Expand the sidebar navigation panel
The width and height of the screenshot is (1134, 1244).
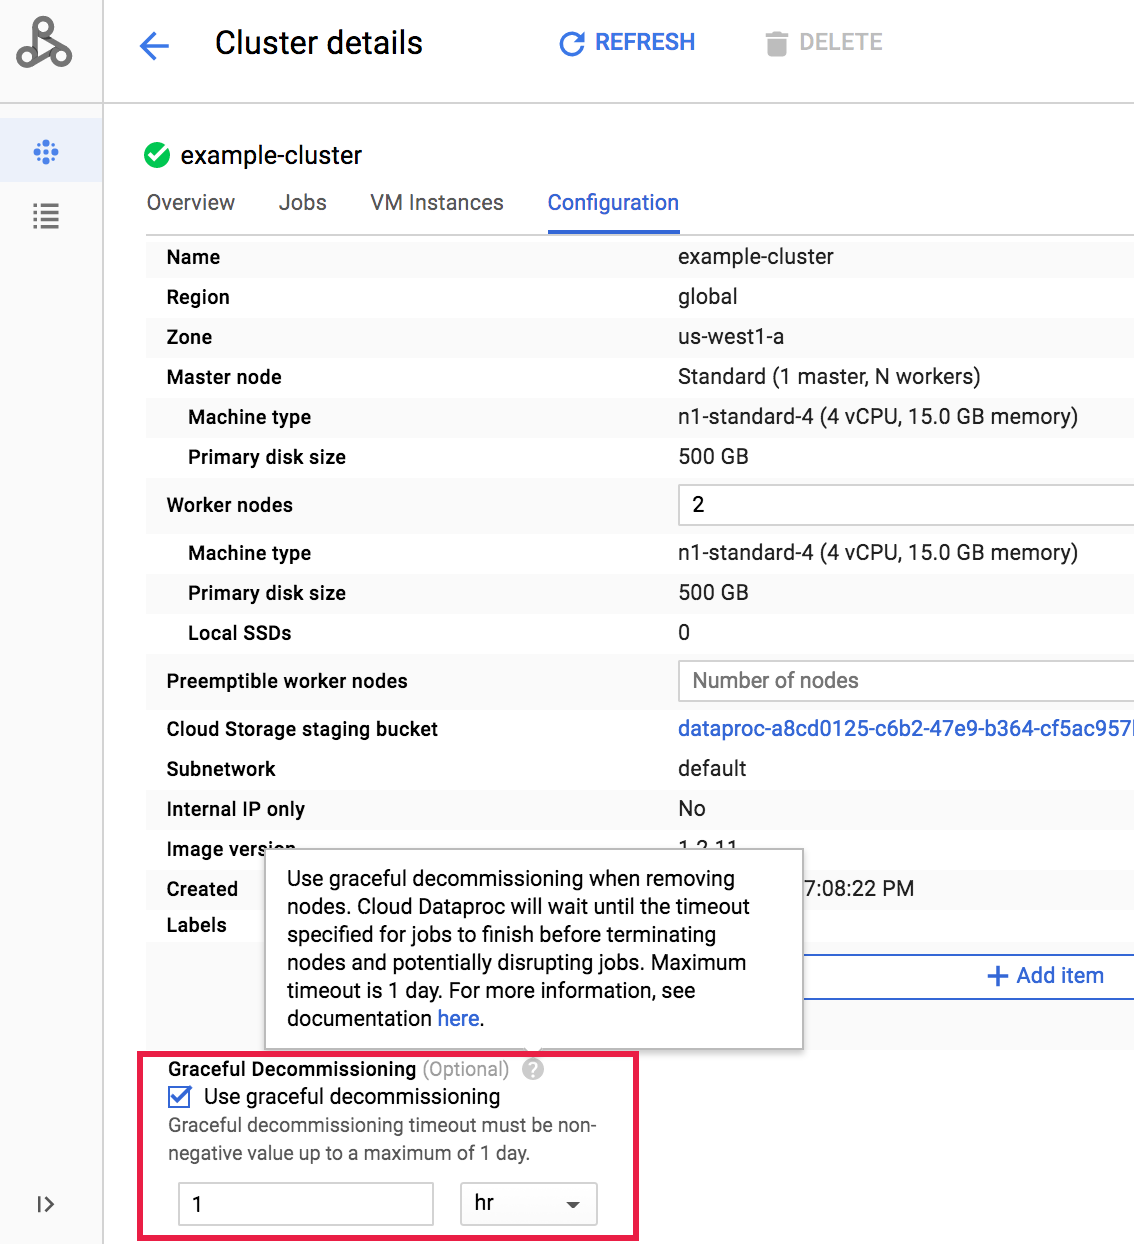(45, 1204)
